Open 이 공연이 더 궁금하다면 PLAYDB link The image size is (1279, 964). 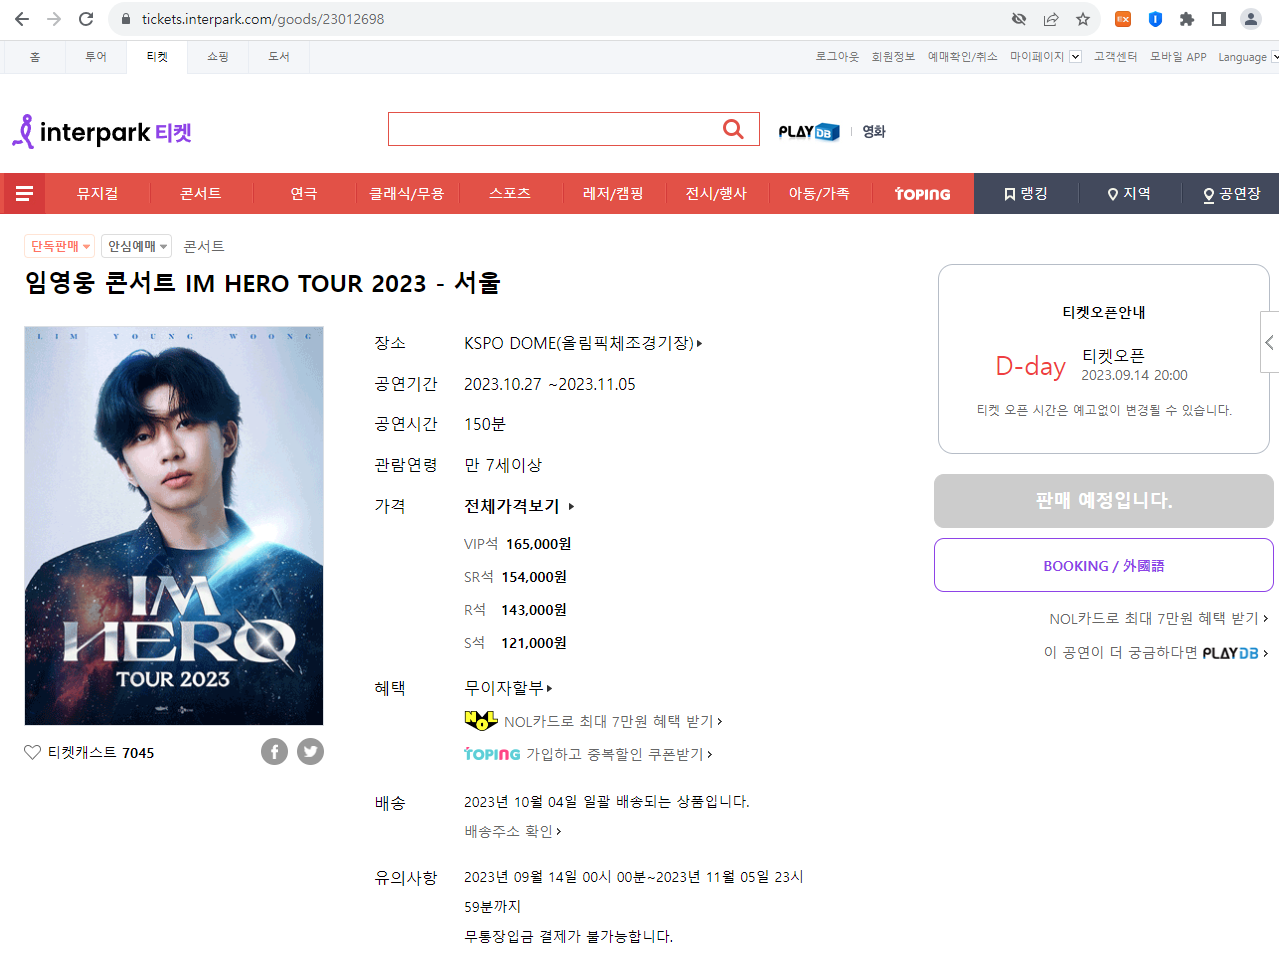click(1156, 653)
